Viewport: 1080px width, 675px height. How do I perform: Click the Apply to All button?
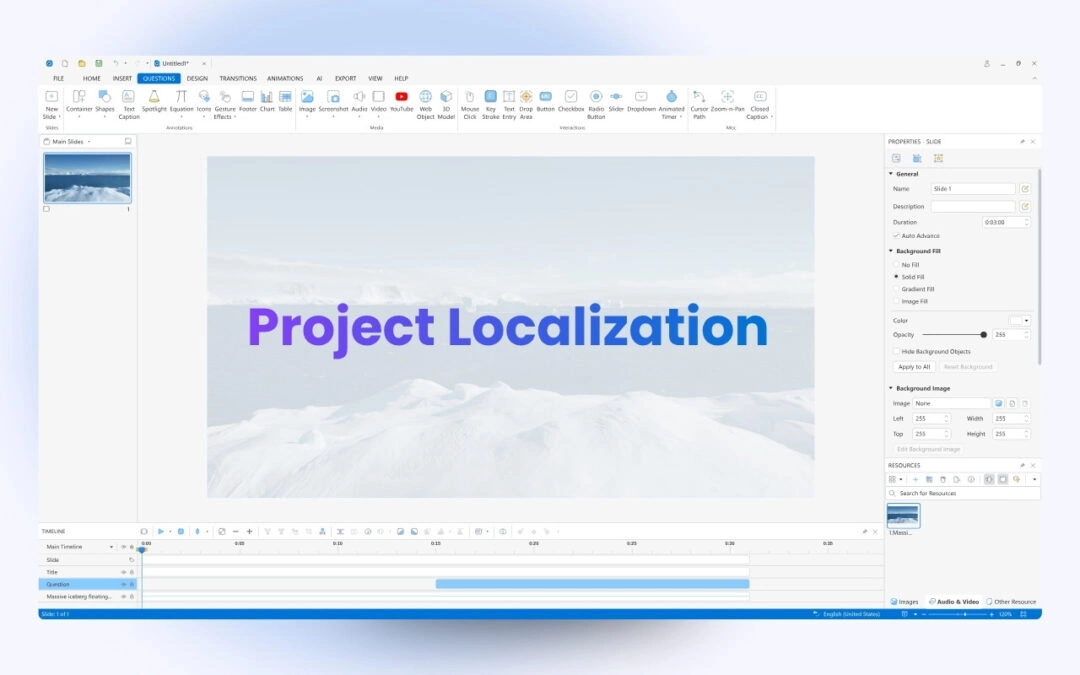[914, 367]
